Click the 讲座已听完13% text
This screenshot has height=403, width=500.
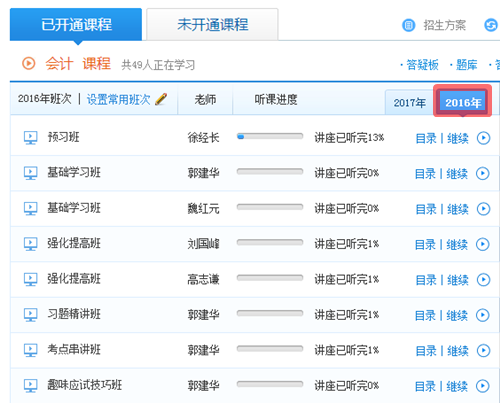click(x=349, y=138)
